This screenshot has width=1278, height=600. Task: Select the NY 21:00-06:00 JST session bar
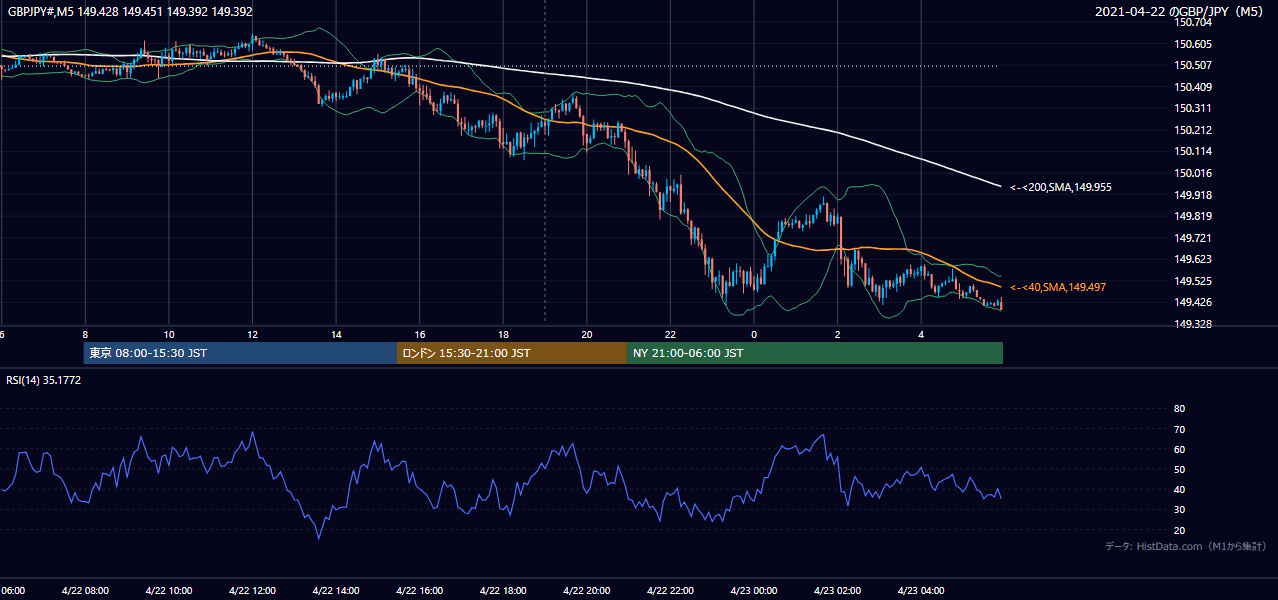point(815,353)
